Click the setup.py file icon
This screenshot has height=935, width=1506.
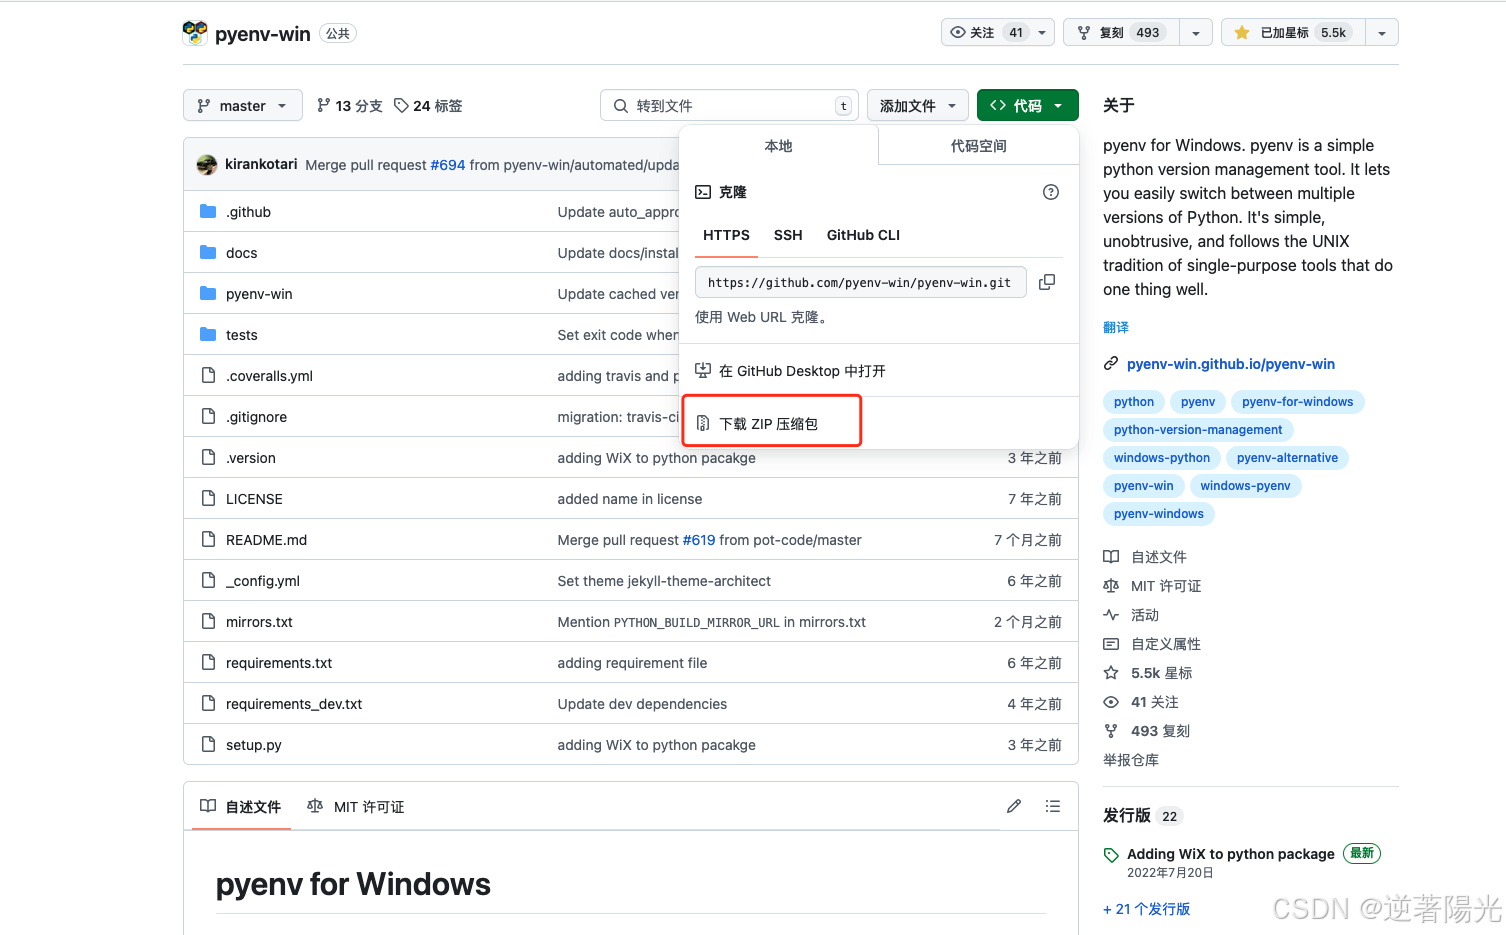click(x=208, y=744)
